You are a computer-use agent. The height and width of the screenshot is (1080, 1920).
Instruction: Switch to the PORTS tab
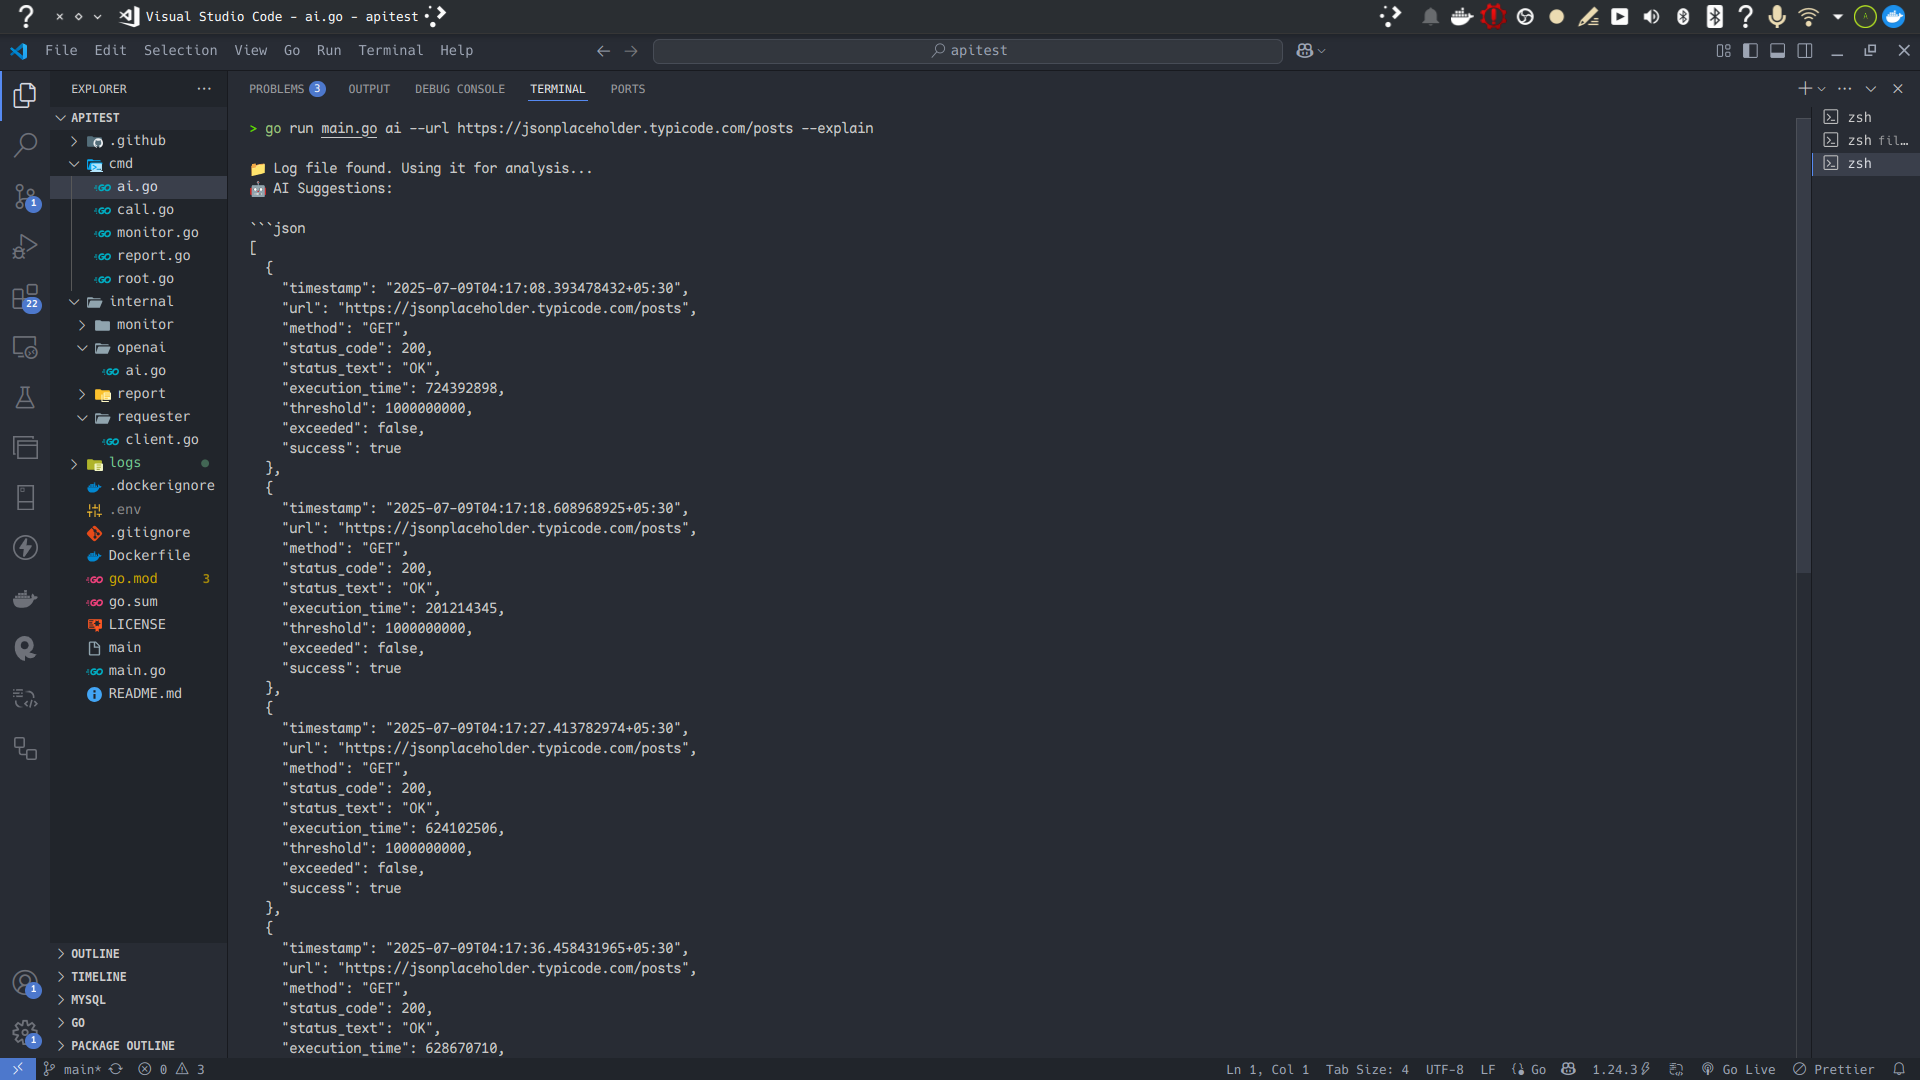(x=628, y=89)
